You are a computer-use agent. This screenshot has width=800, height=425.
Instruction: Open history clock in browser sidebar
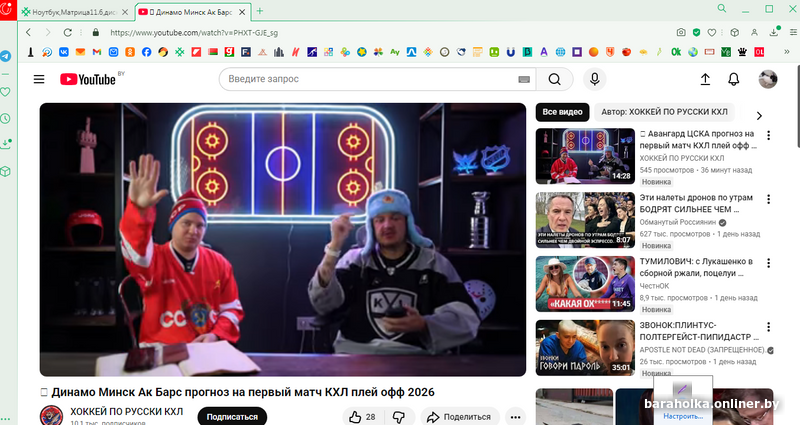[6, 118]
